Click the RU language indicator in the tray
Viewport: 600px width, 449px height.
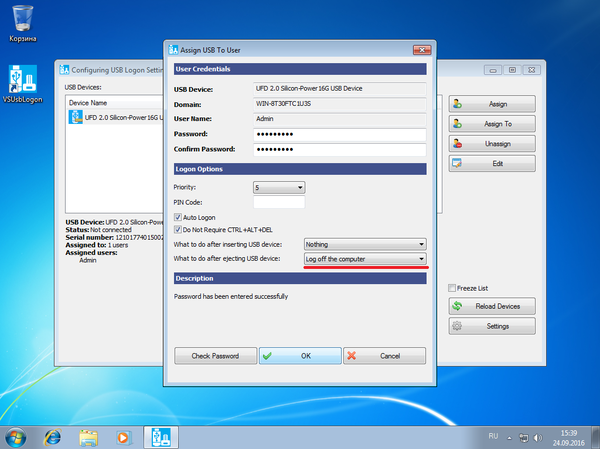tap(493, 437)
